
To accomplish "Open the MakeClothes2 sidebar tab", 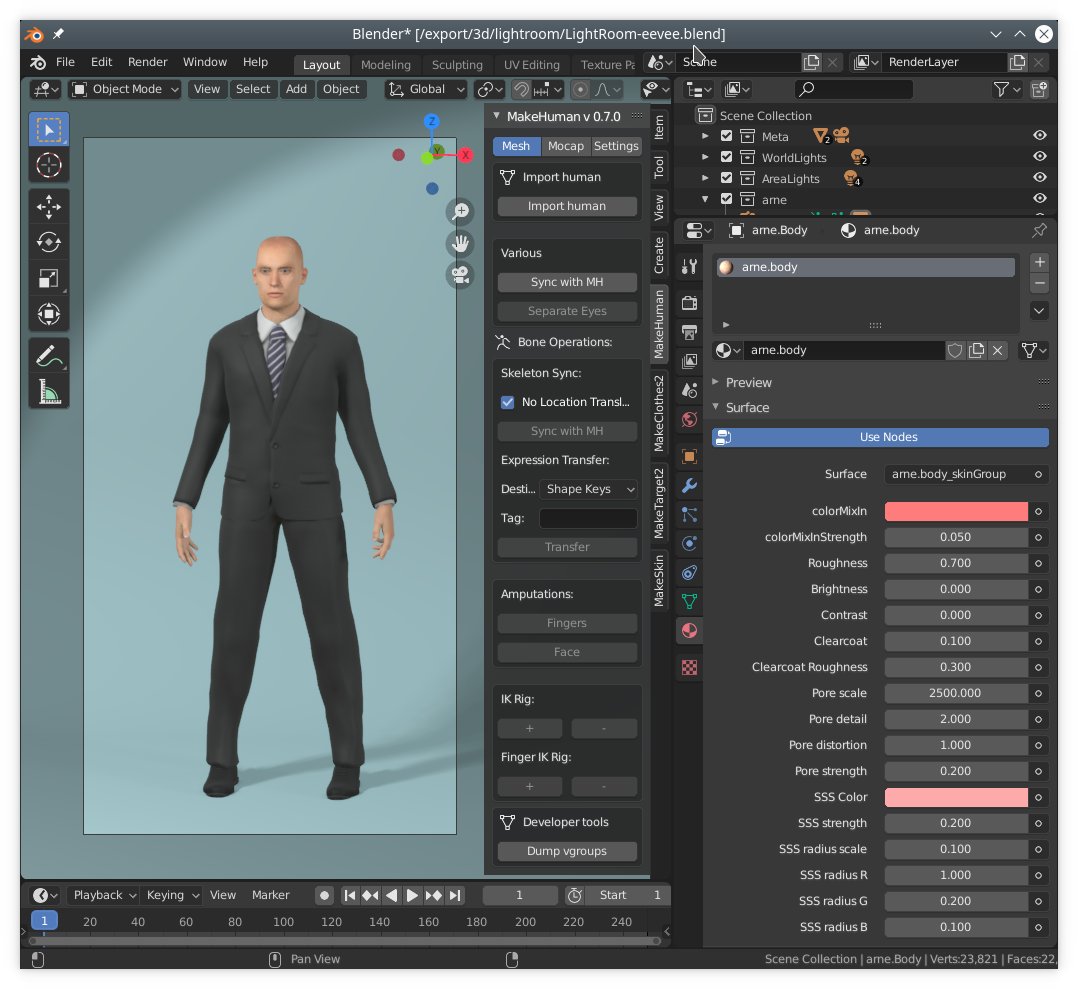I will click(659, 412).
